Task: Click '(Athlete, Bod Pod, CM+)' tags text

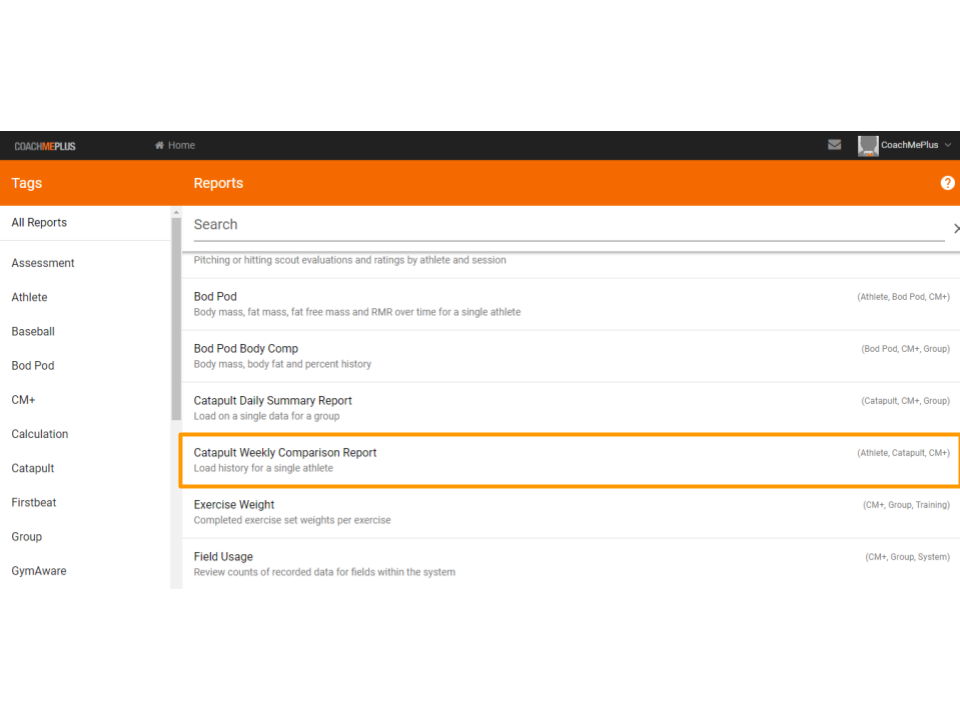Action: coord(903,297)
